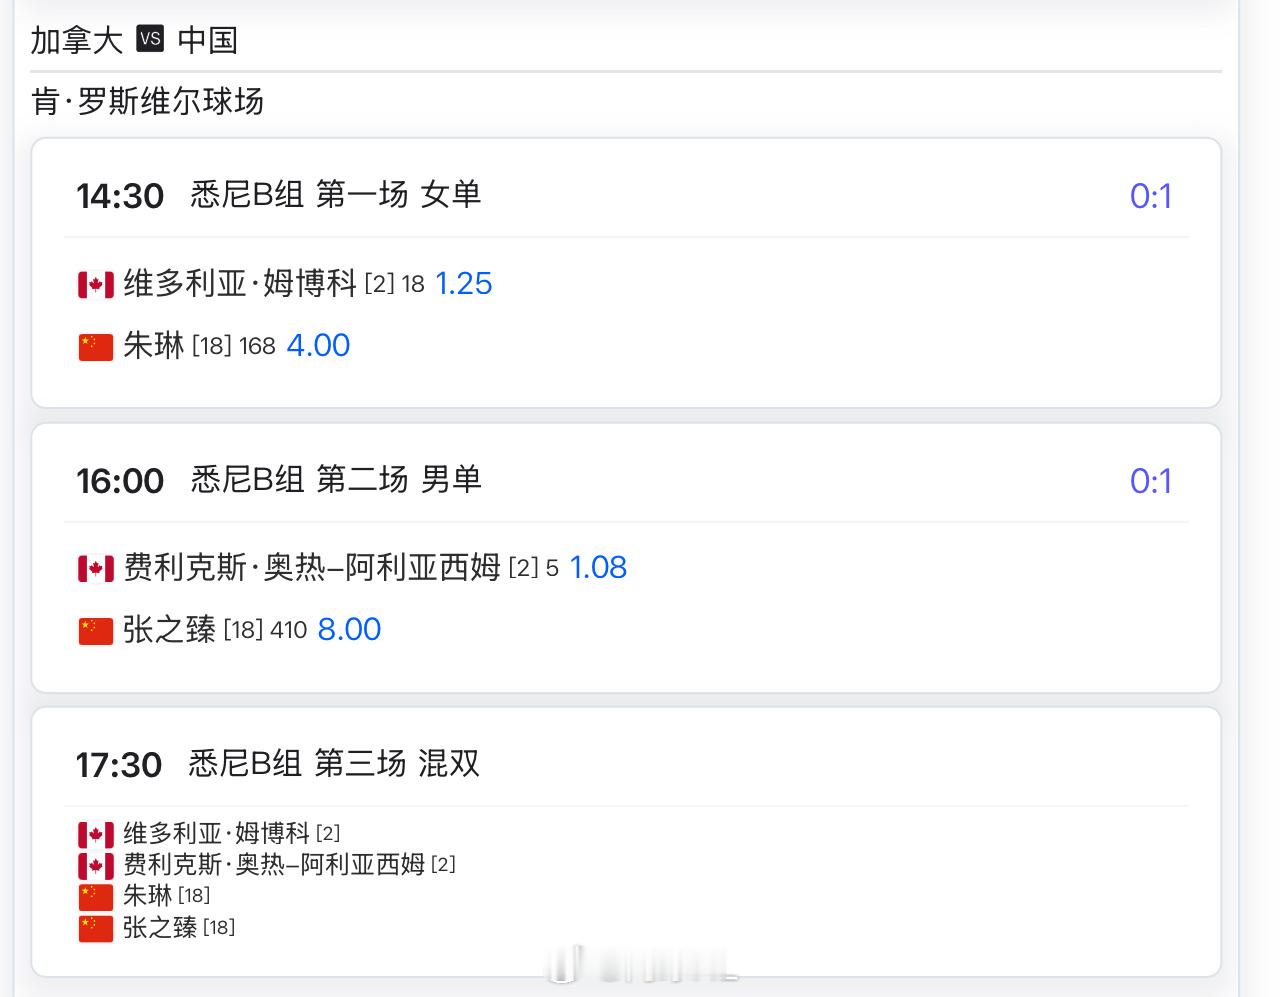
Task: Open 费利克斯·奥热-阿利亚西姆 name in 混双 match
Action: [x=274, y=865]
